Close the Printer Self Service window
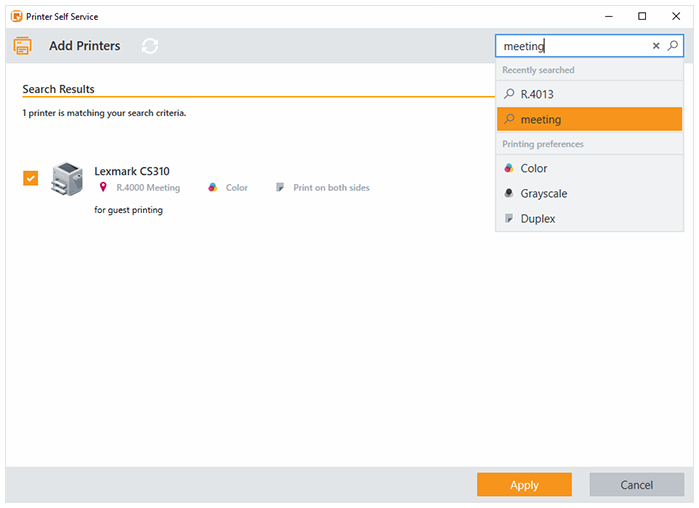Viewport: 699px width, 508px height. click(x=676, y=16)
